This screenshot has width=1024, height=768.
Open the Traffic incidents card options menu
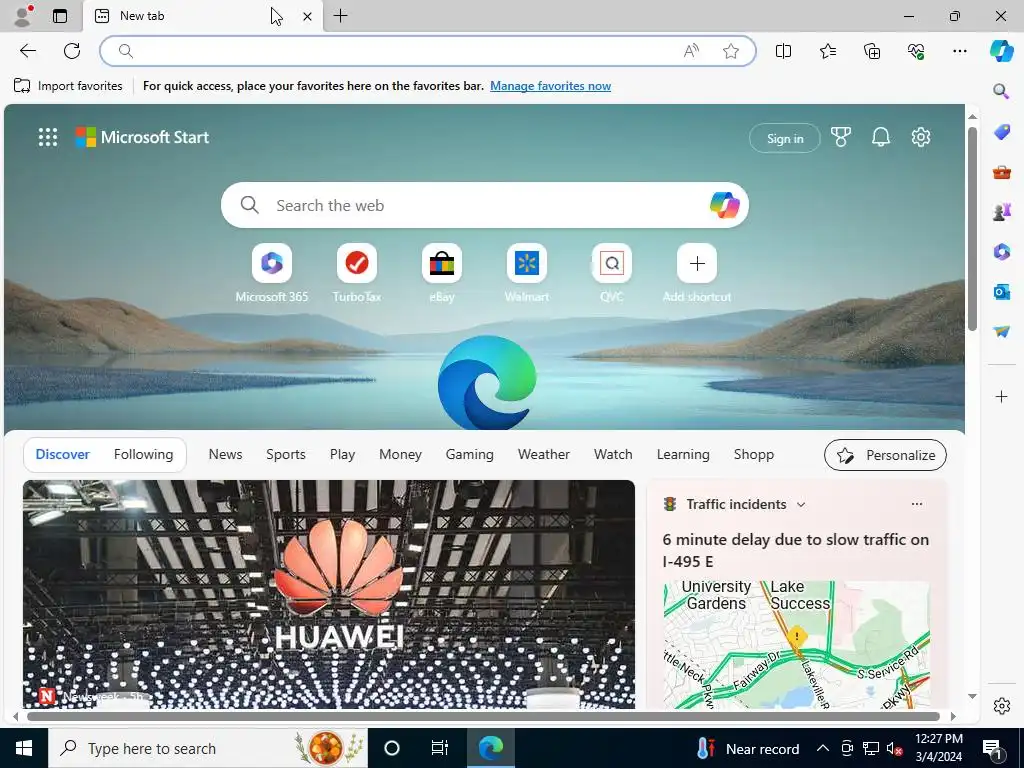[917, 504]
